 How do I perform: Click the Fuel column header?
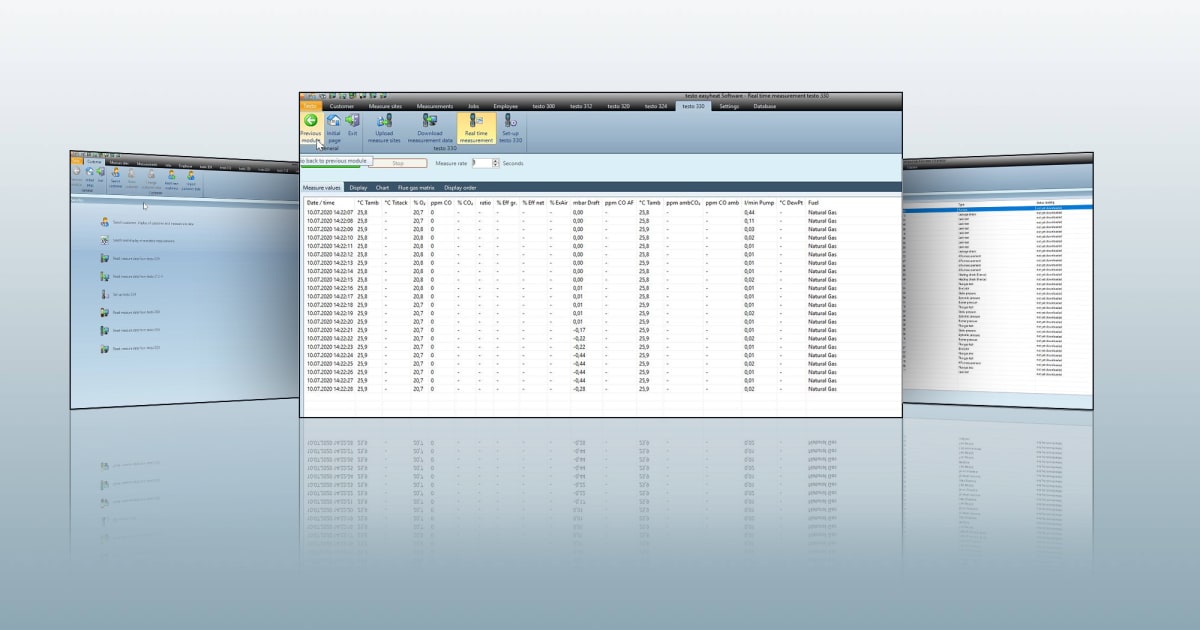(x=813, y=203)
